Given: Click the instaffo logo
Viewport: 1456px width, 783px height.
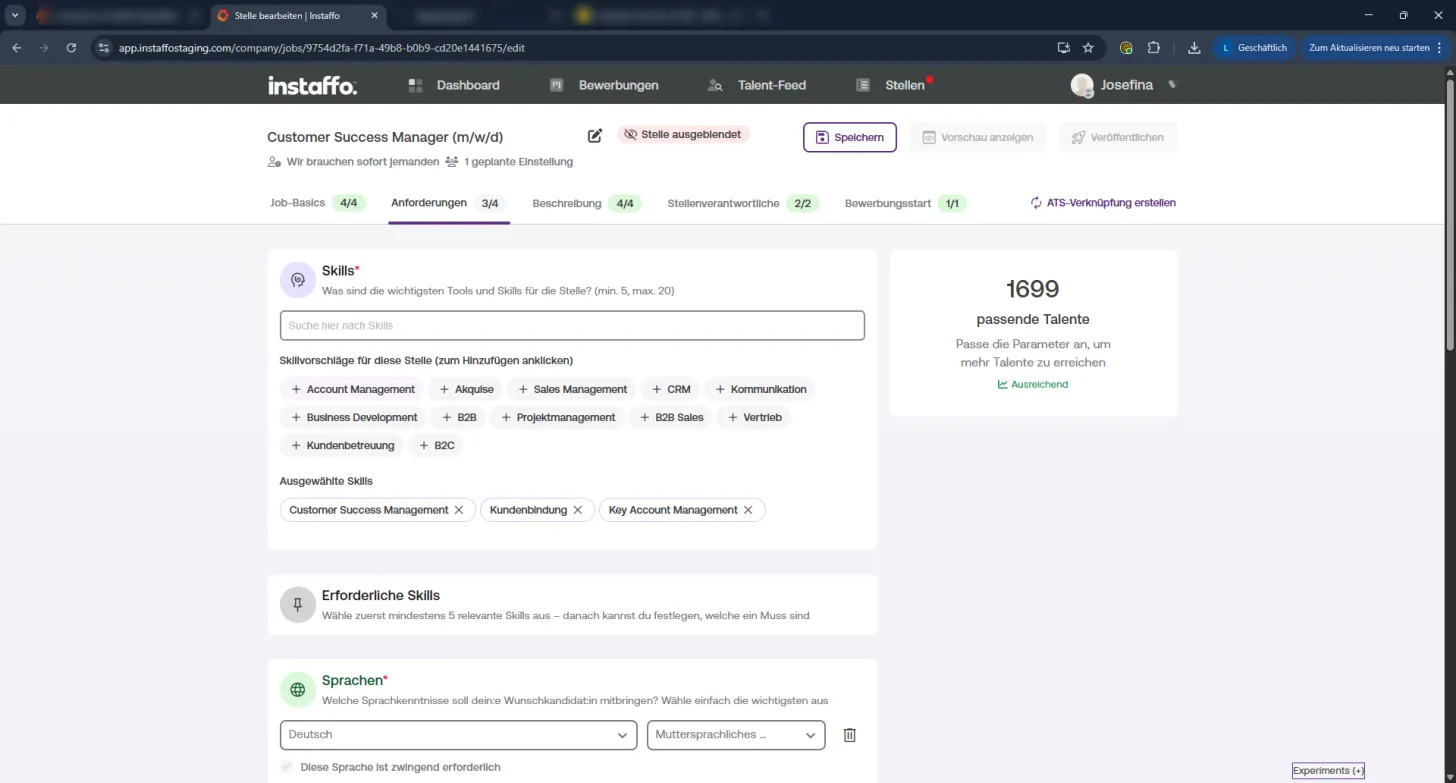Looking at the screenshot, I should pos(312,85).
